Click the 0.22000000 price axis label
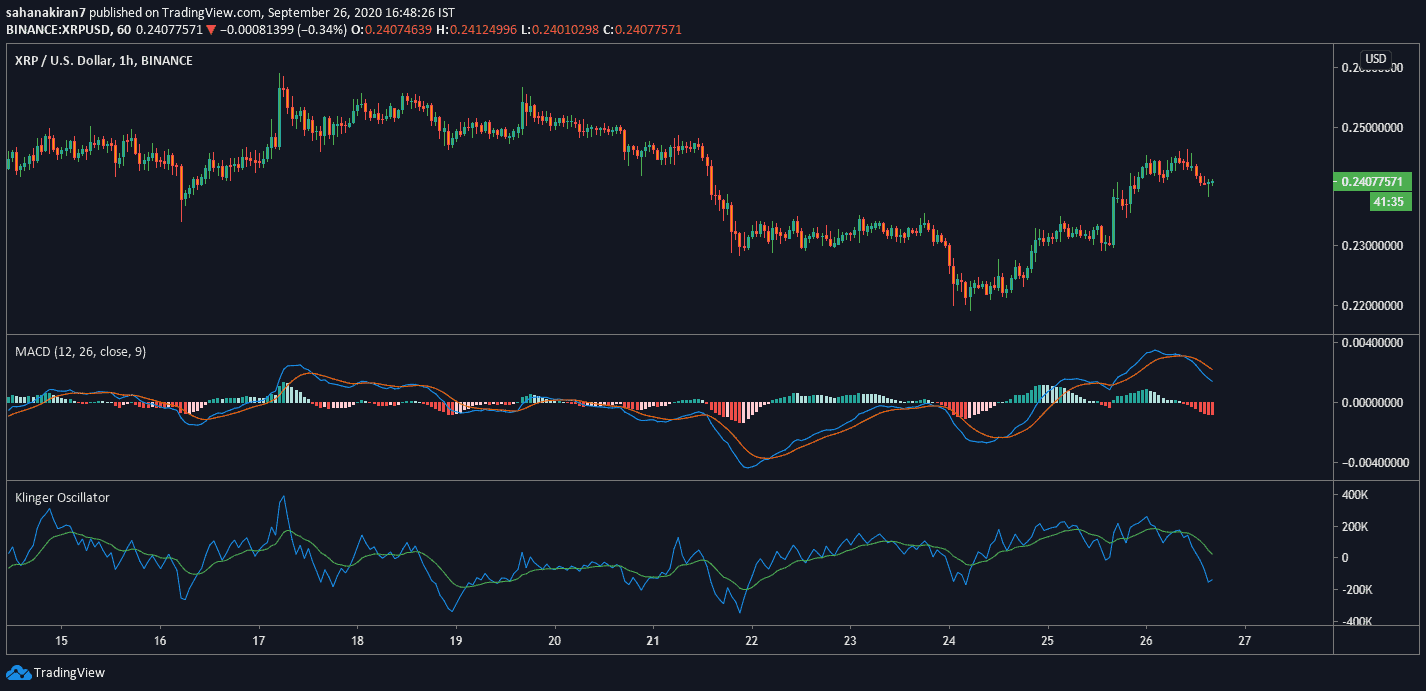 (x=1372, y=305)
